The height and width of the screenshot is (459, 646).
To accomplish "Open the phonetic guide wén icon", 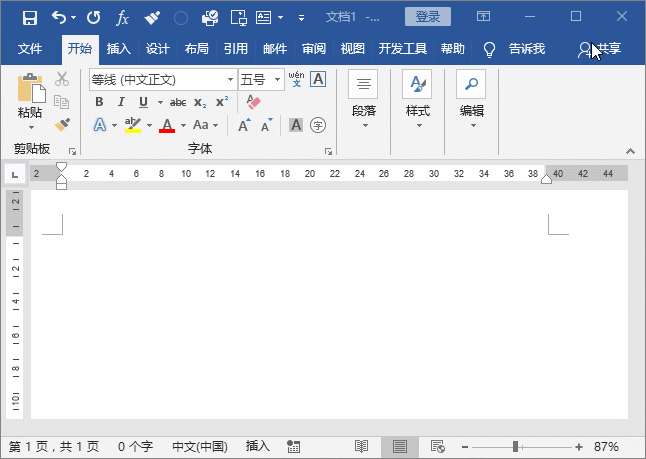I will [x=296, y=79].
